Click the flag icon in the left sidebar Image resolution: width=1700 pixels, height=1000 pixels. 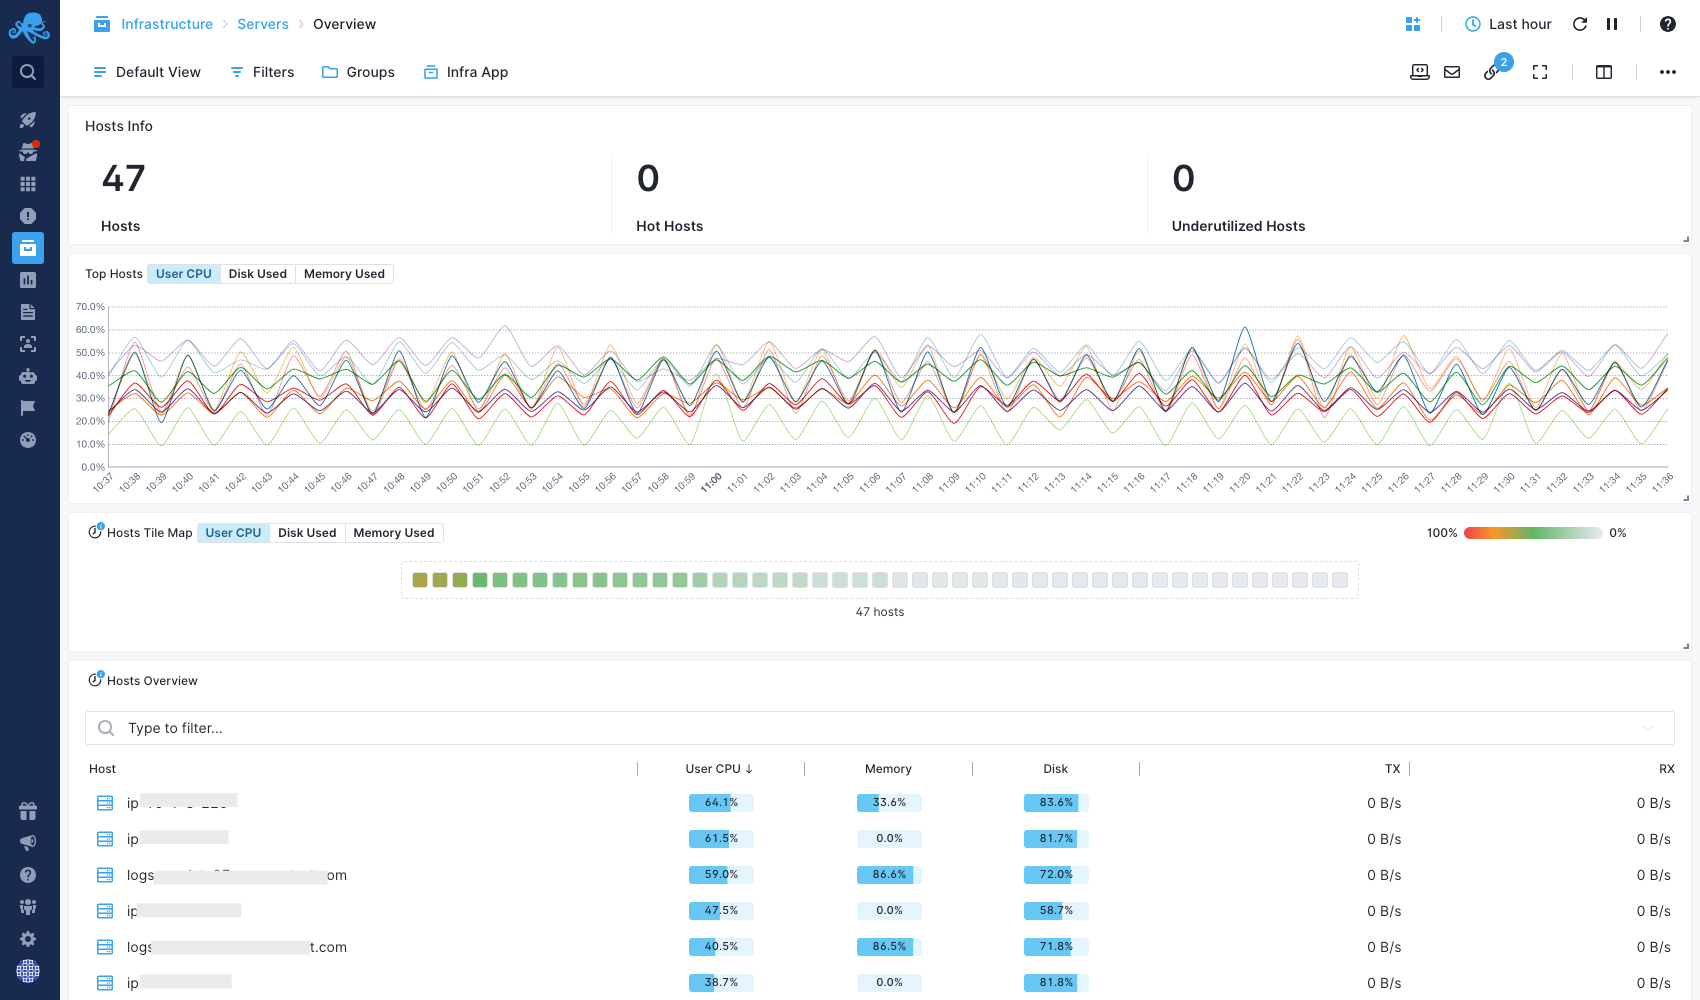tap(27, 407)
